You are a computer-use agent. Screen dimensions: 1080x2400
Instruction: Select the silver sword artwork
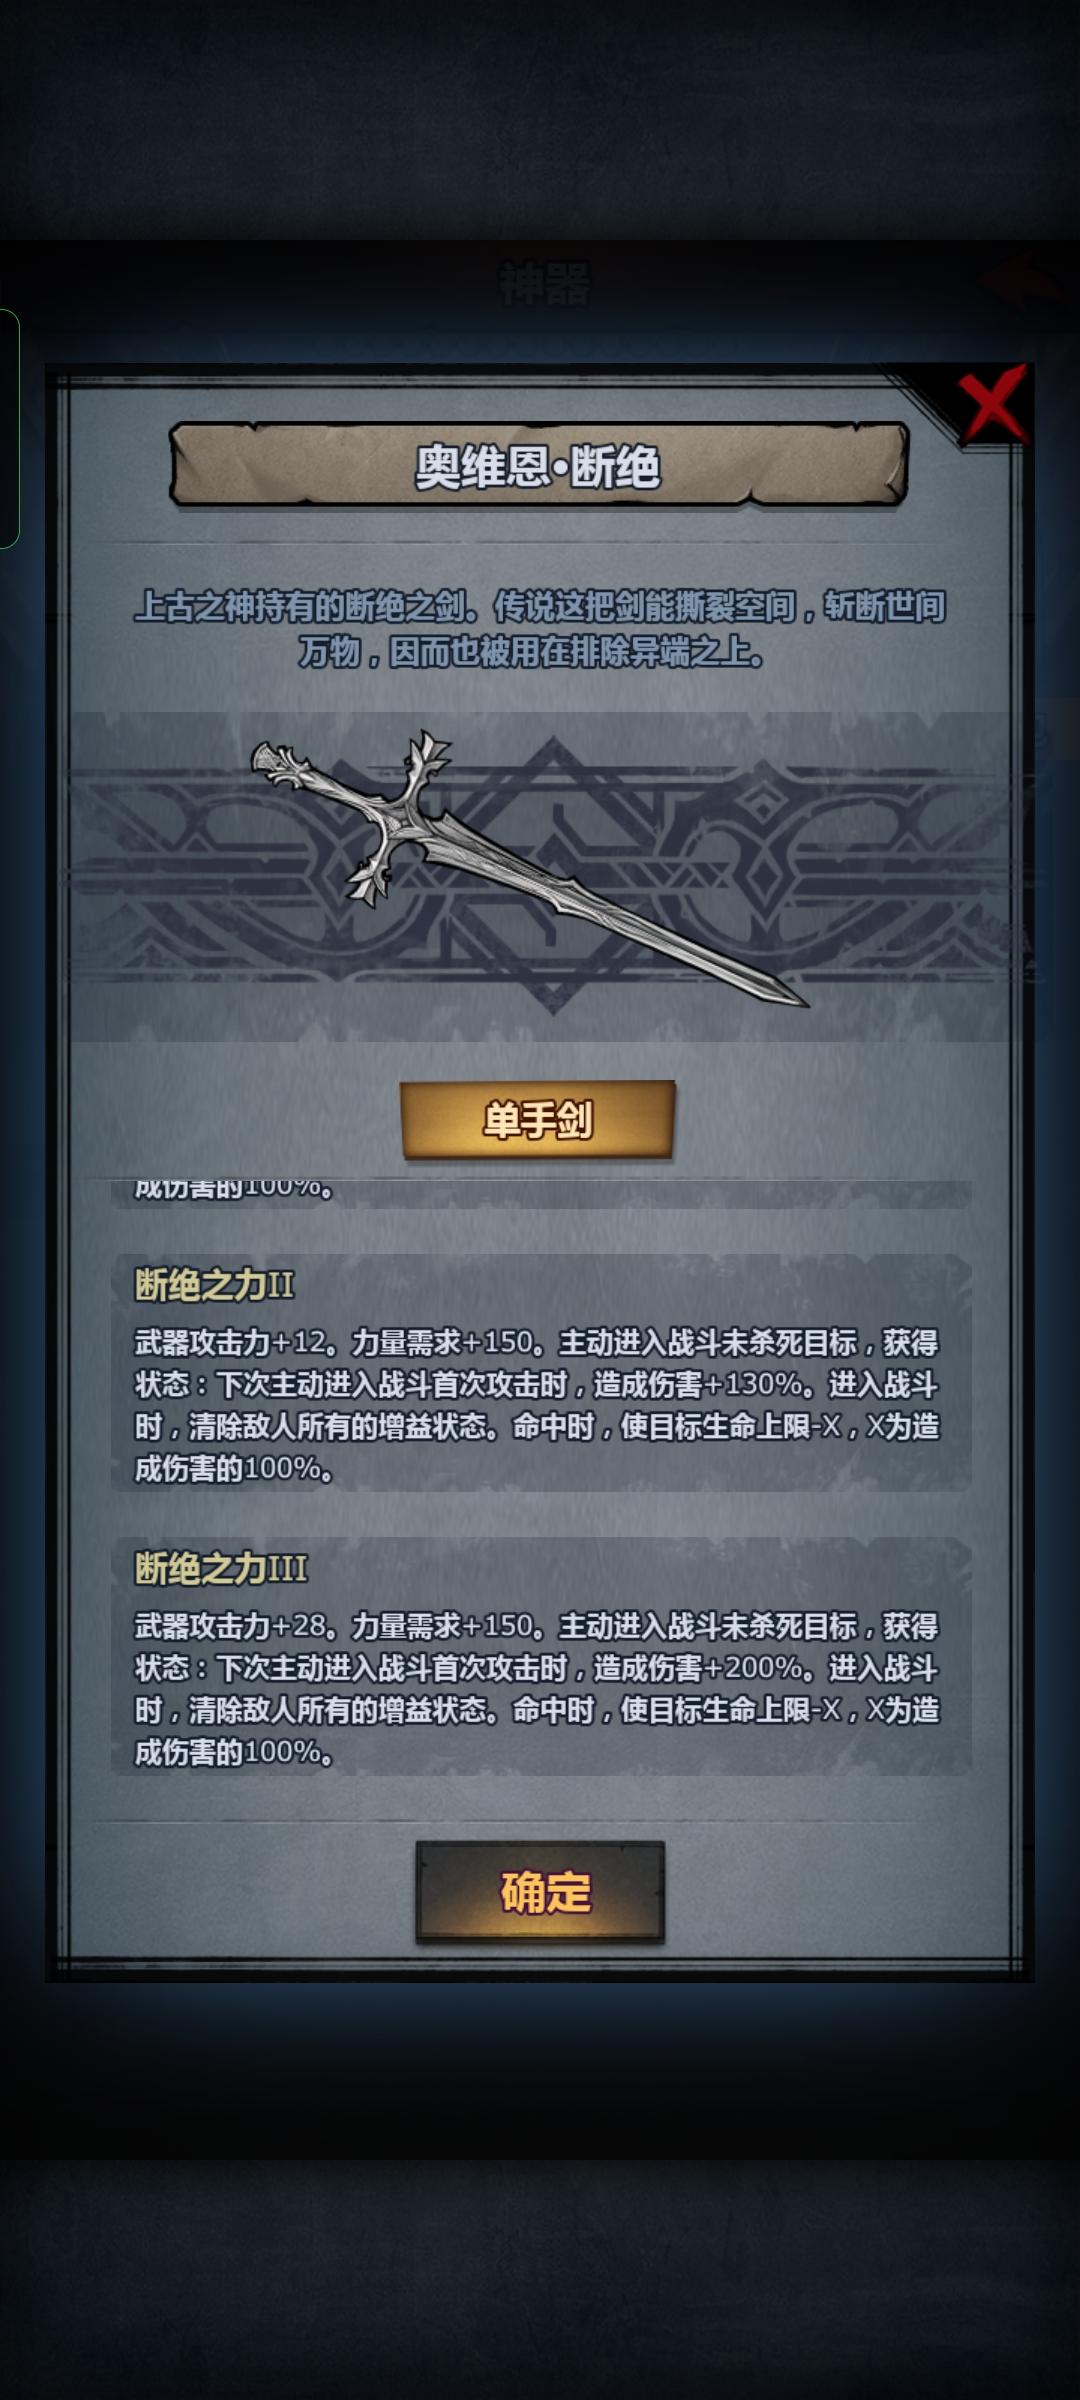(x=528, y=868)
